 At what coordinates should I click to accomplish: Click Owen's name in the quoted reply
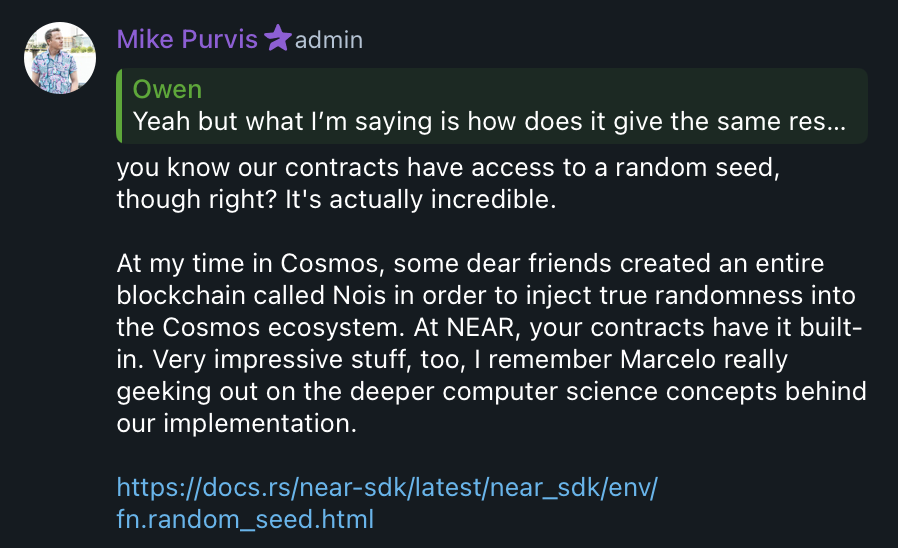167,89
